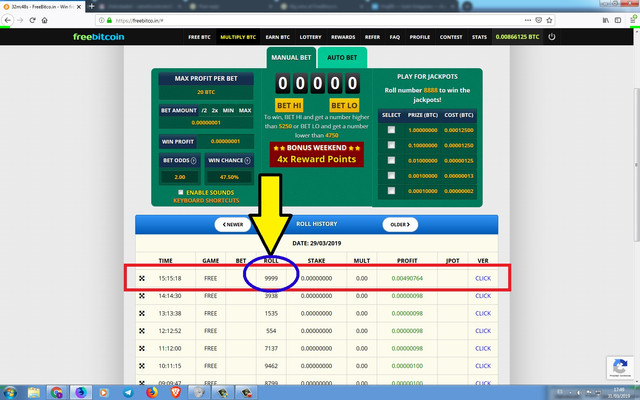This screenshot has width=640, height=400.
Task: Click the page vertical scrollbar
Action: [x=636, y=165]
